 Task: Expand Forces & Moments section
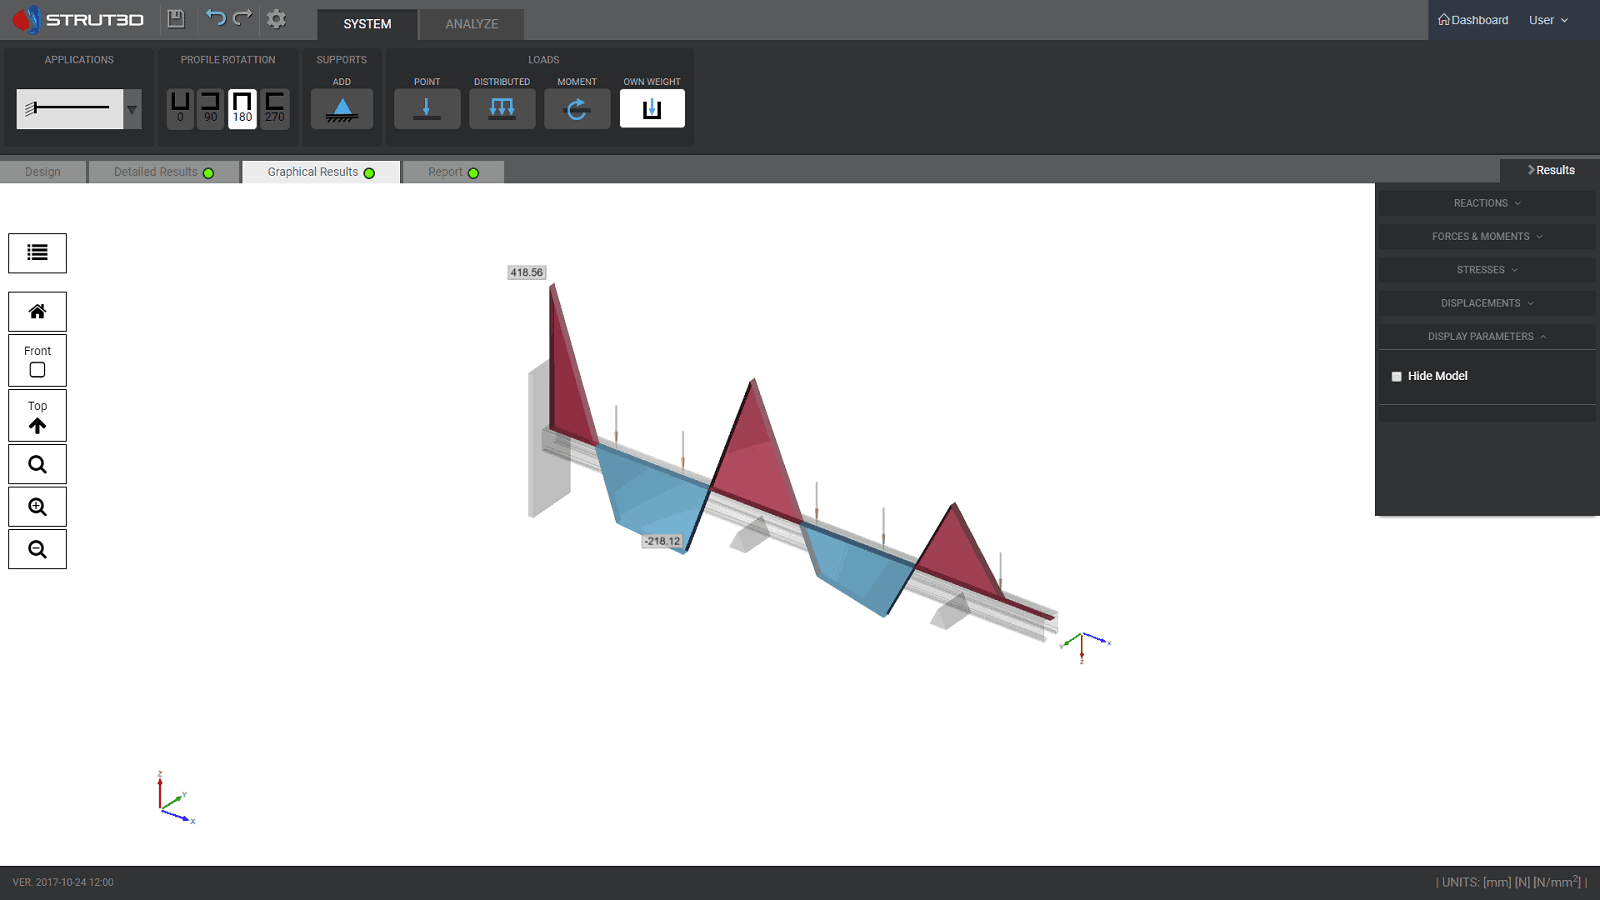coord(1487,236)
